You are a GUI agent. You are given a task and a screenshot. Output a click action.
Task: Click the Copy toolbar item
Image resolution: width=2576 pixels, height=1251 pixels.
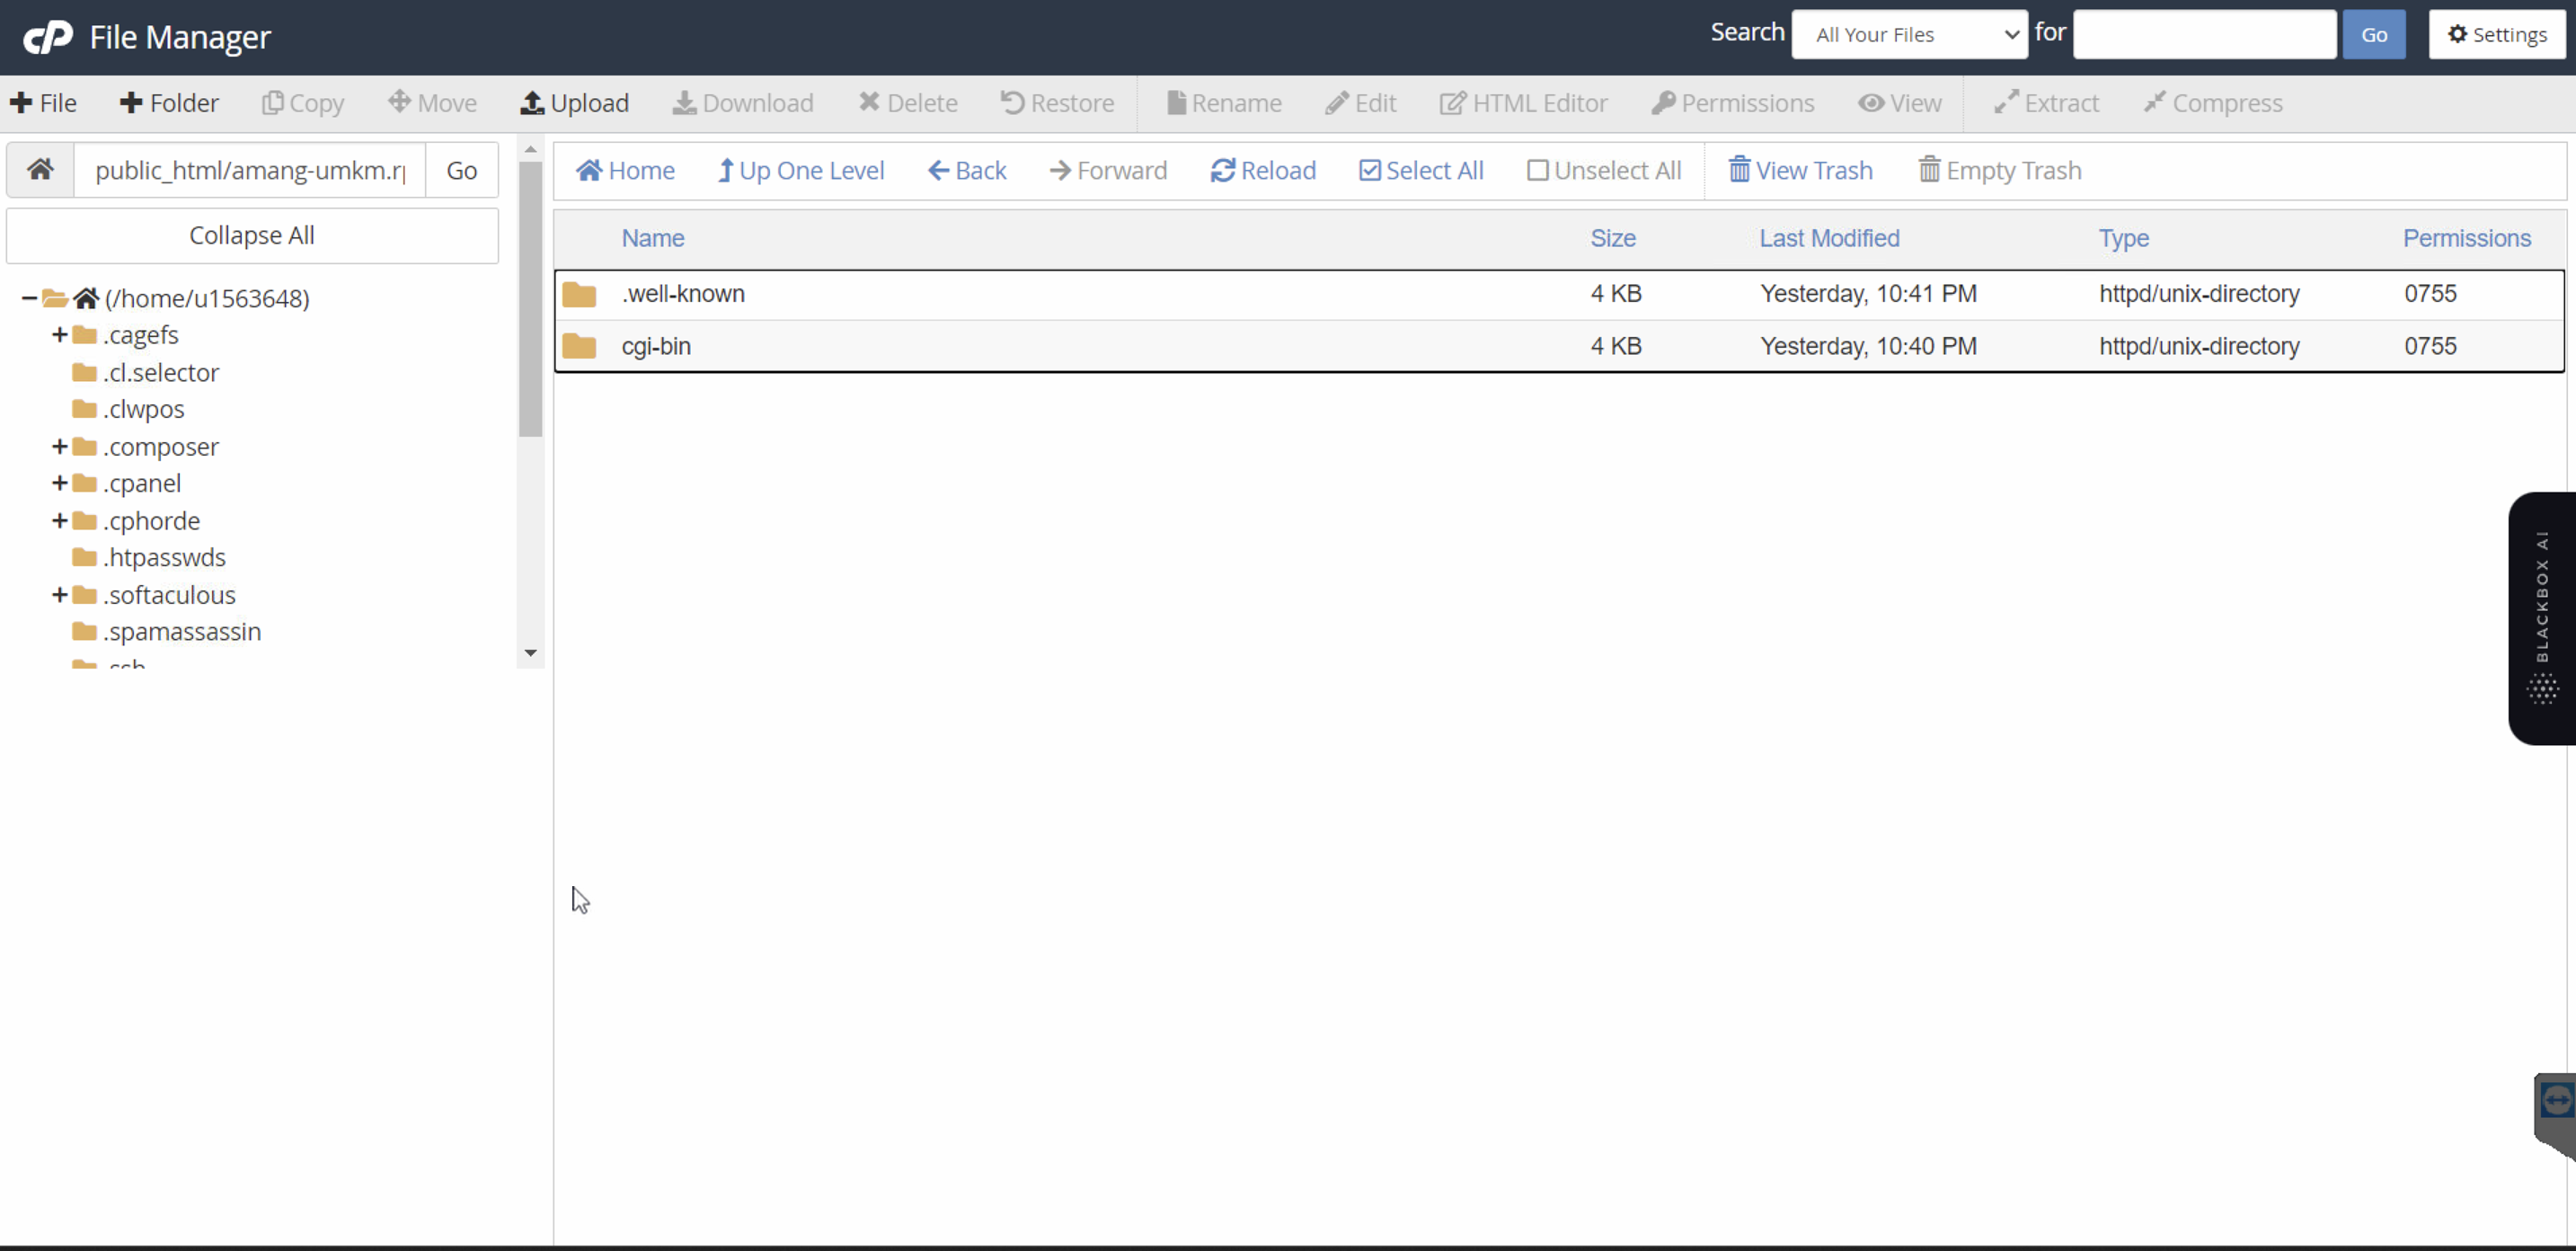pos(303,103)
